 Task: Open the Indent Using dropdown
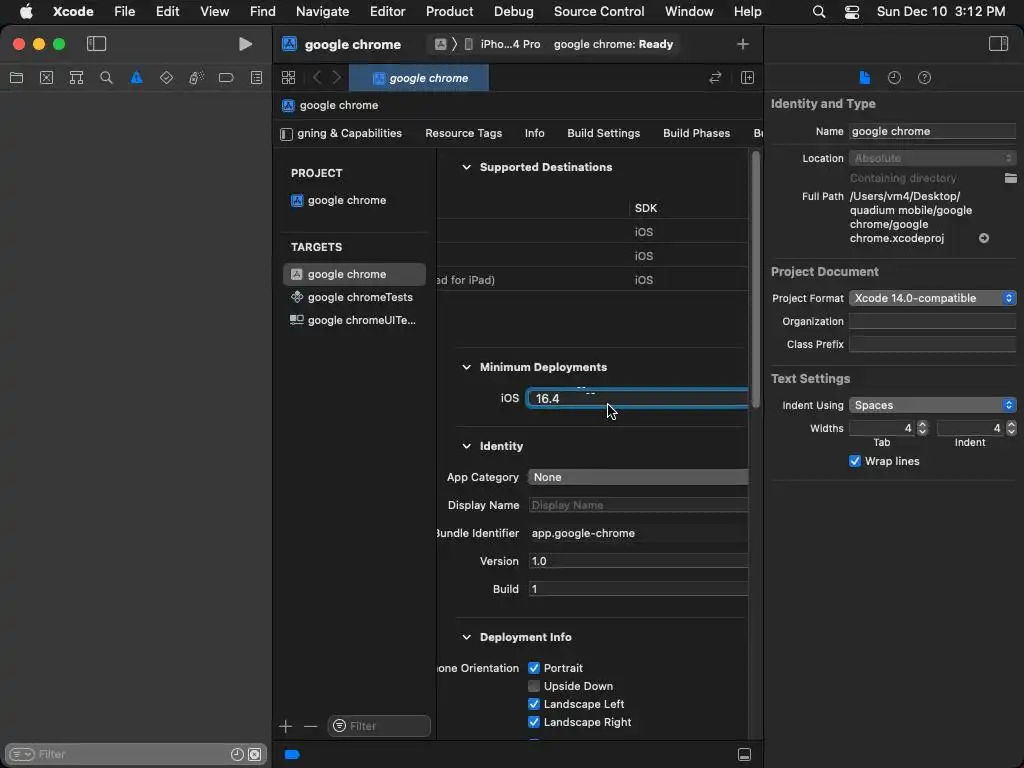click(x=932, y=405)
